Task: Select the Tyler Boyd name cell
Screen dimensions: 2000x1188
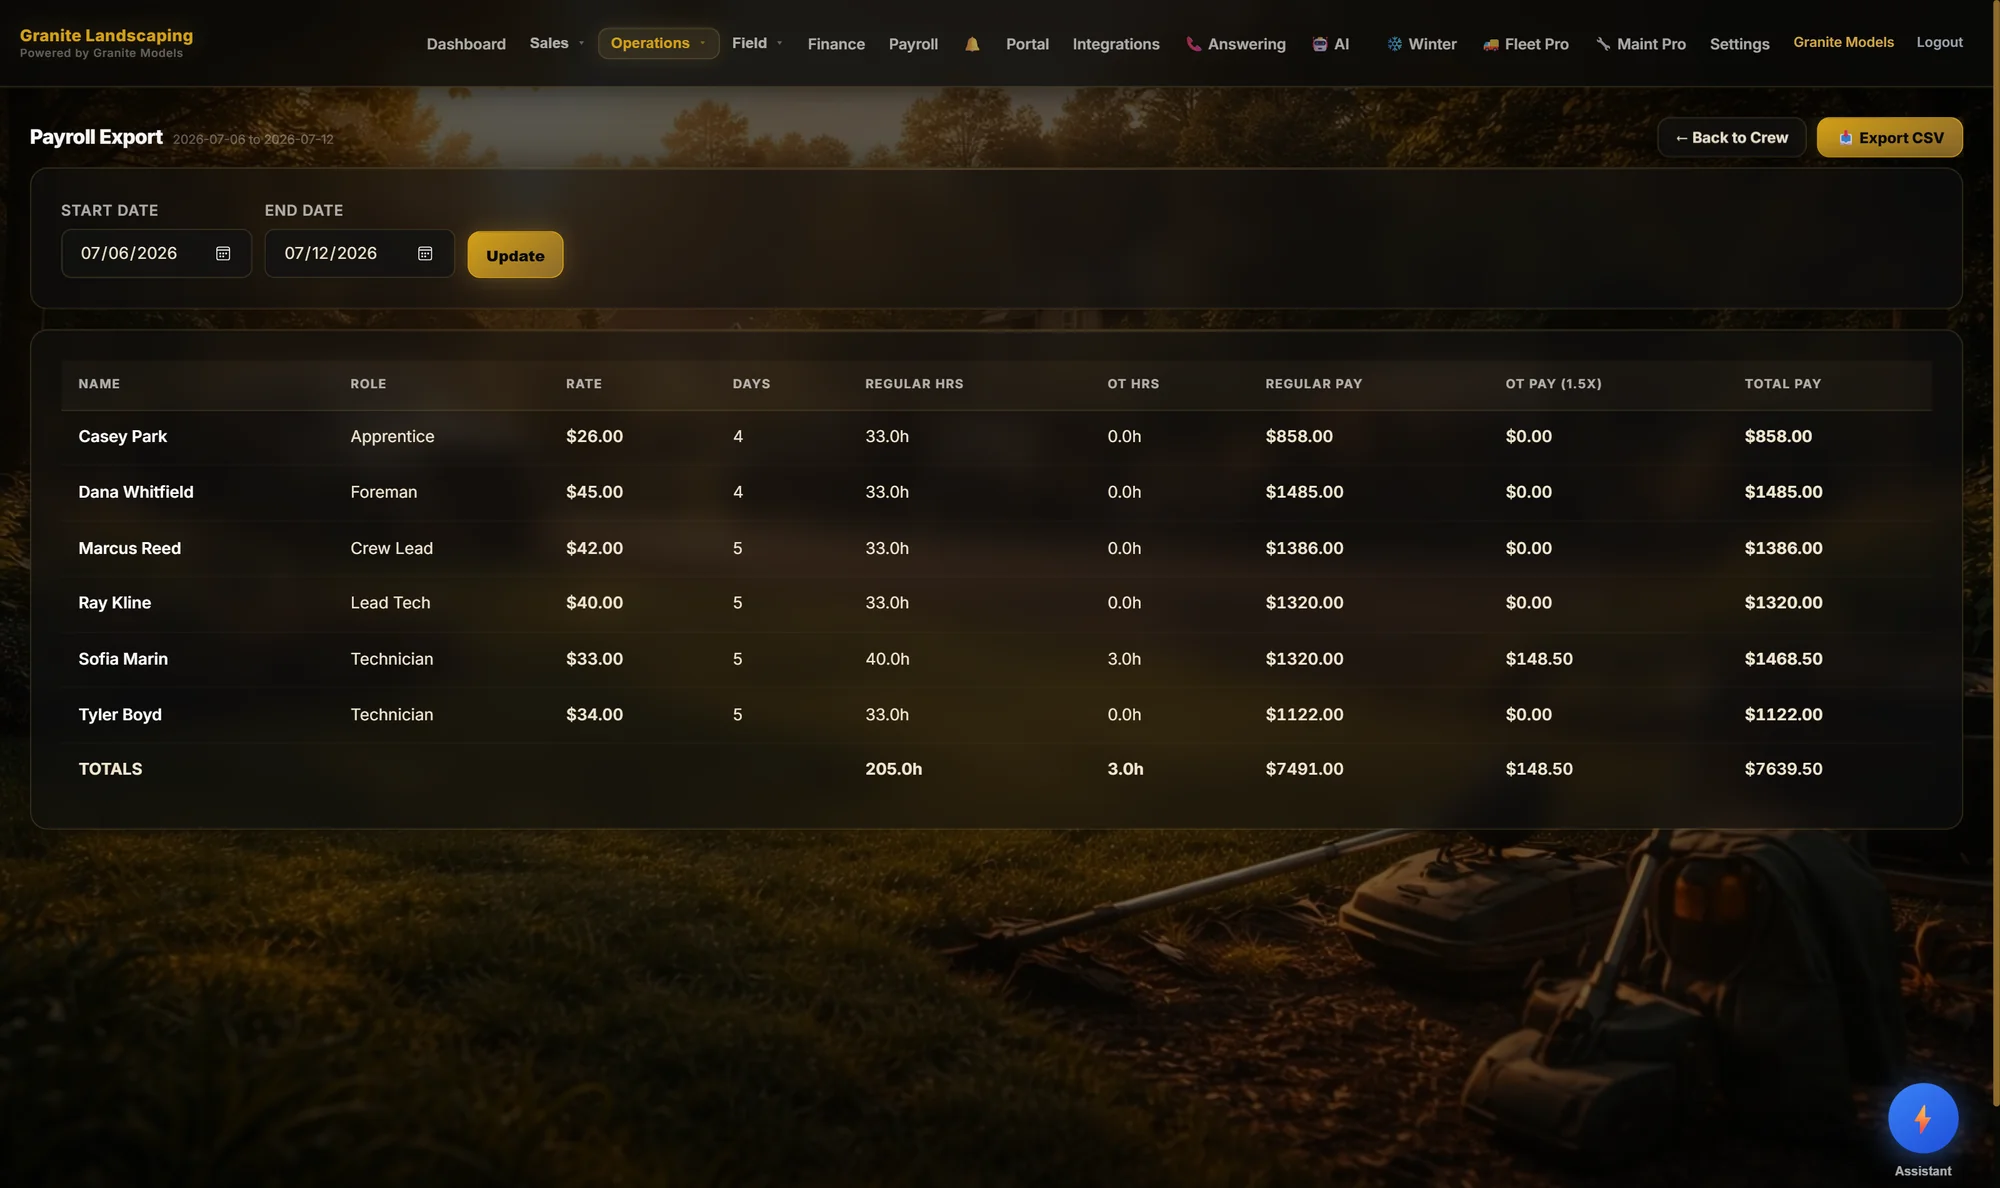Action: pos(120,715)
